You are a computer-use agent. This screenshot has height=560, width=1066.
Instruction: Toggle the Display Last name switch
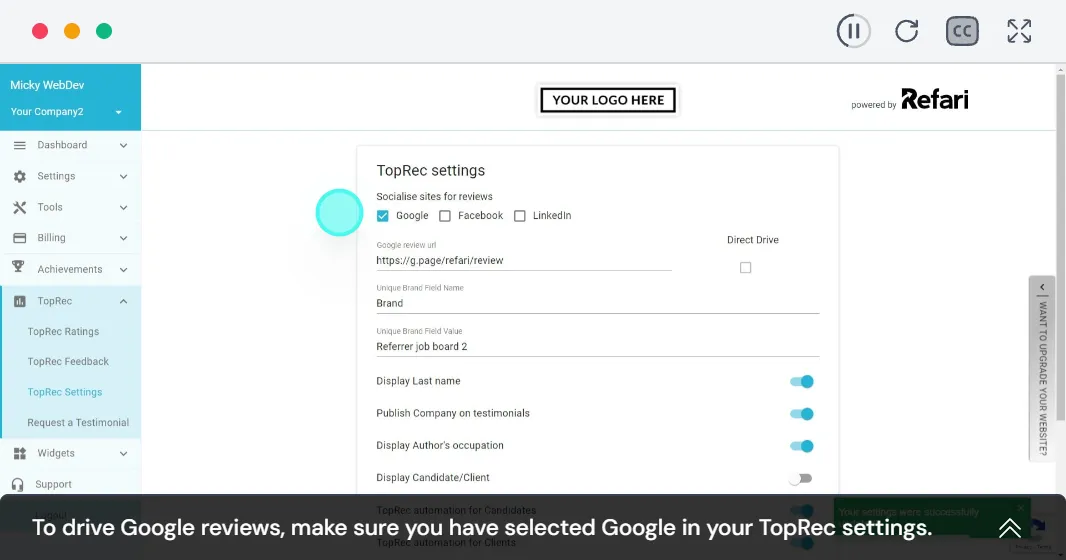click(802, 381)
